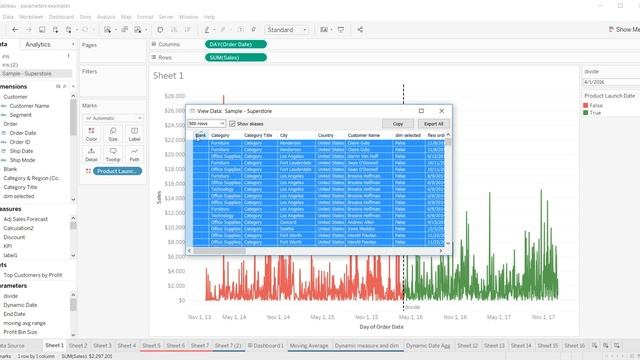Switch to Moving Average tab
The width and height of the screenshot is (640, 360).
(309, 346)
